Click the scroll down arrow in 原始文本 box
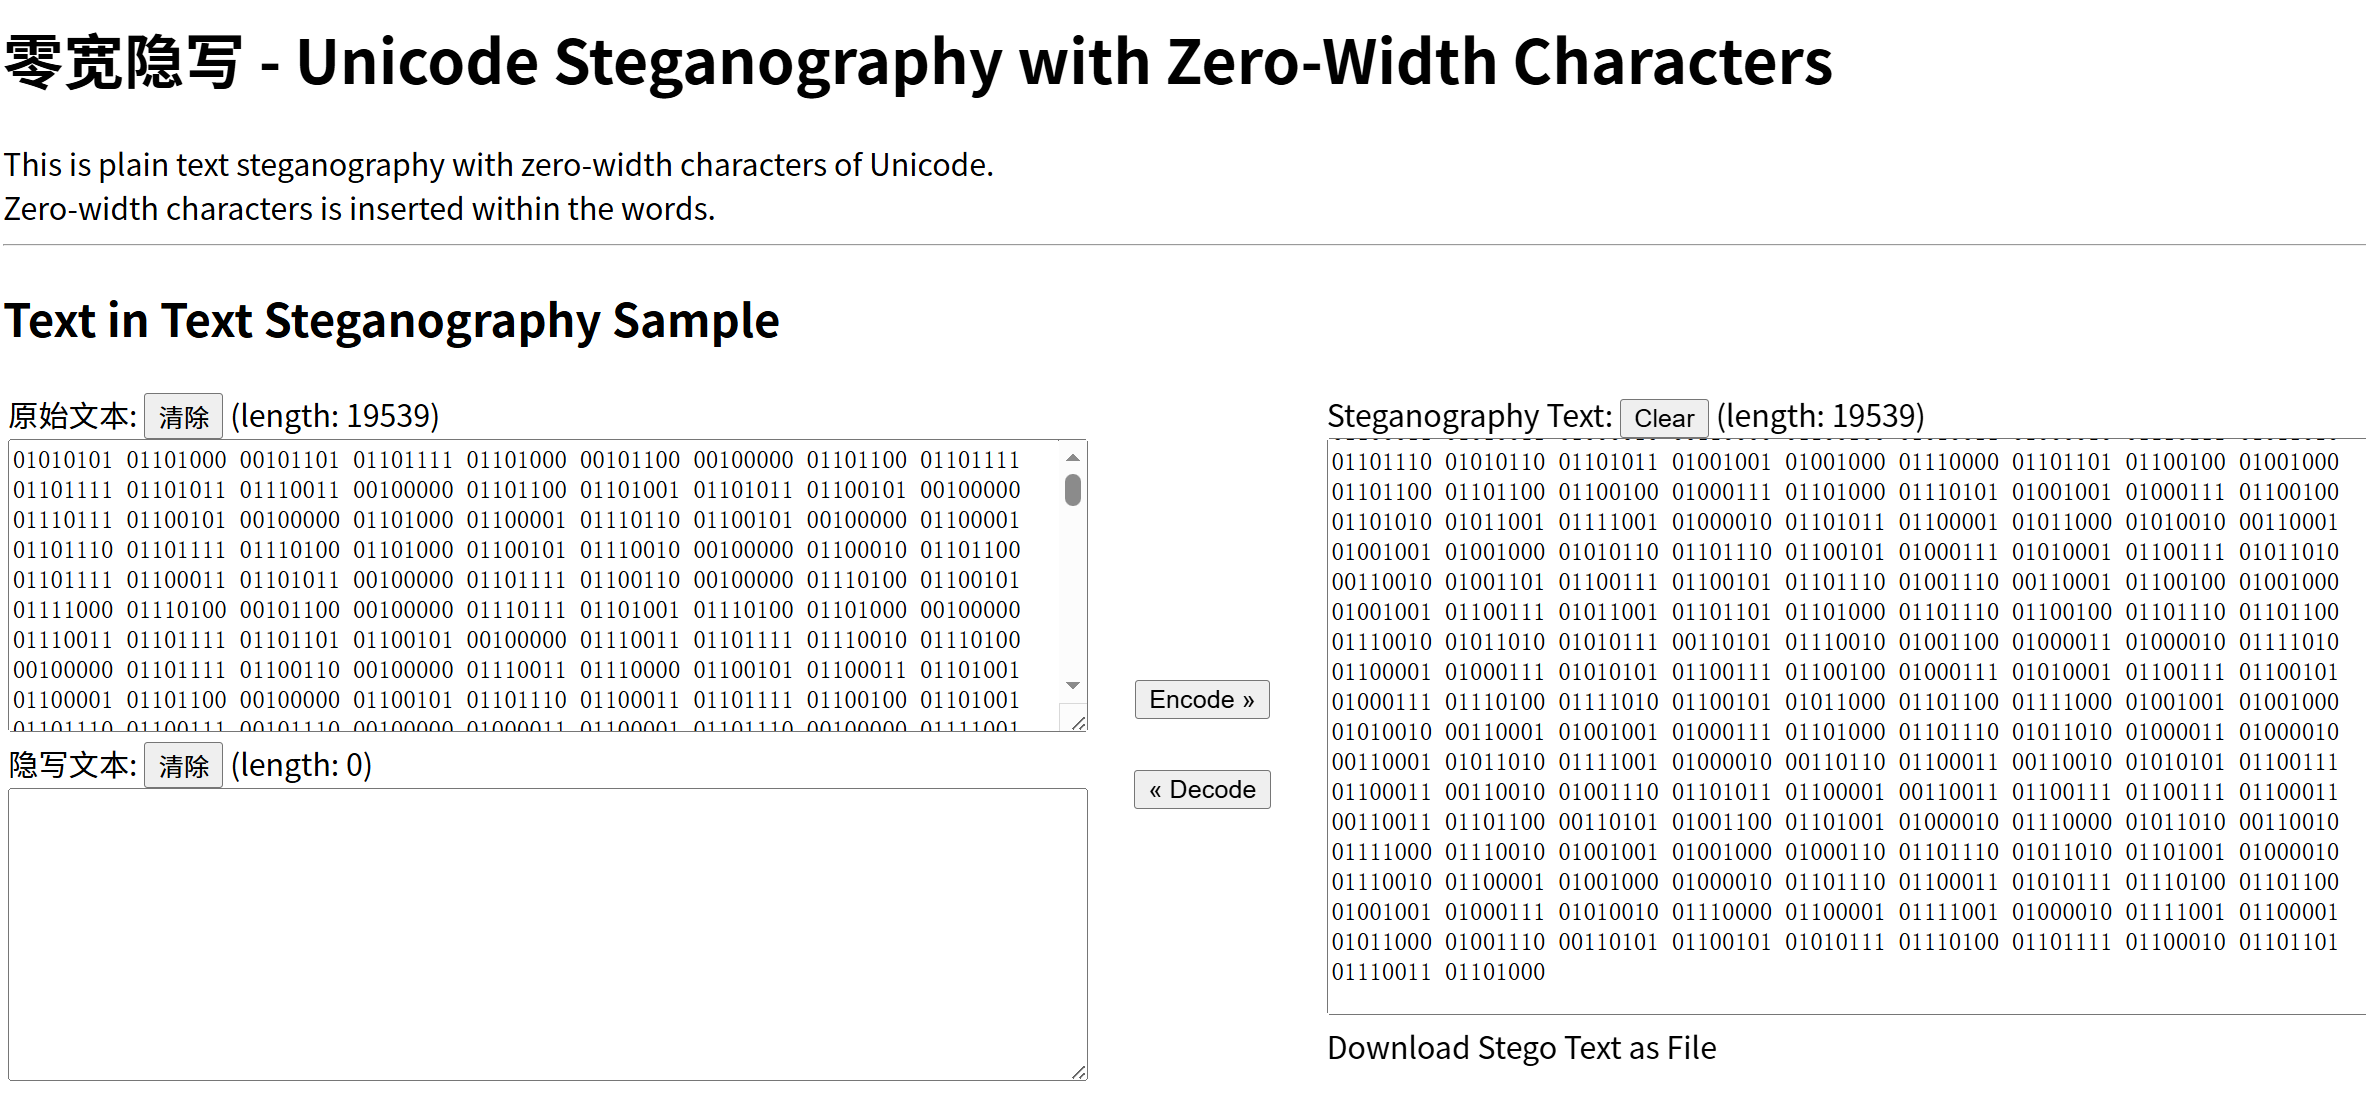 pyautogui.click(x=1073, y=685)
